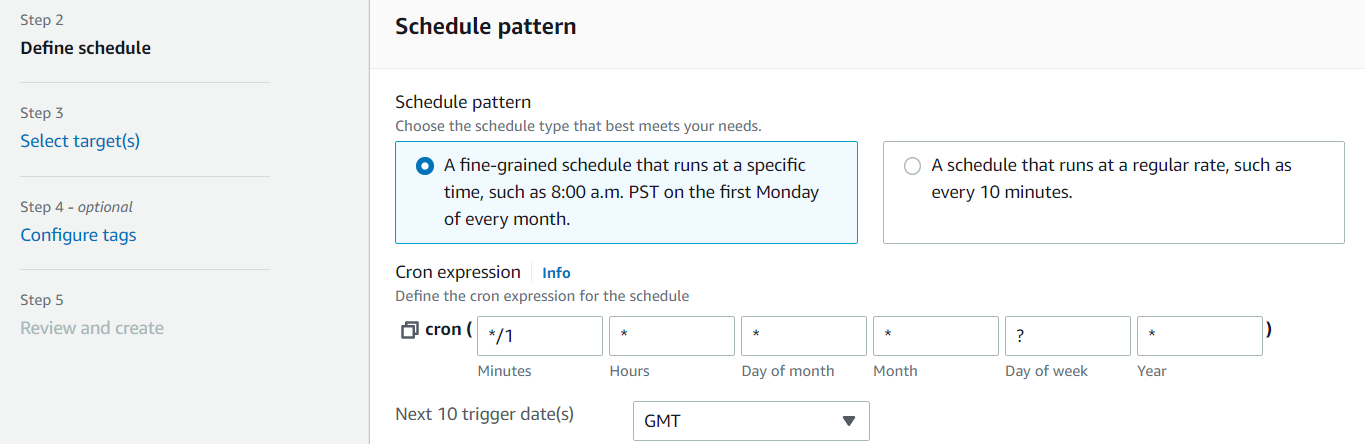
Task: Click the Schedule pattern section heading
Action: click(485, 26)
